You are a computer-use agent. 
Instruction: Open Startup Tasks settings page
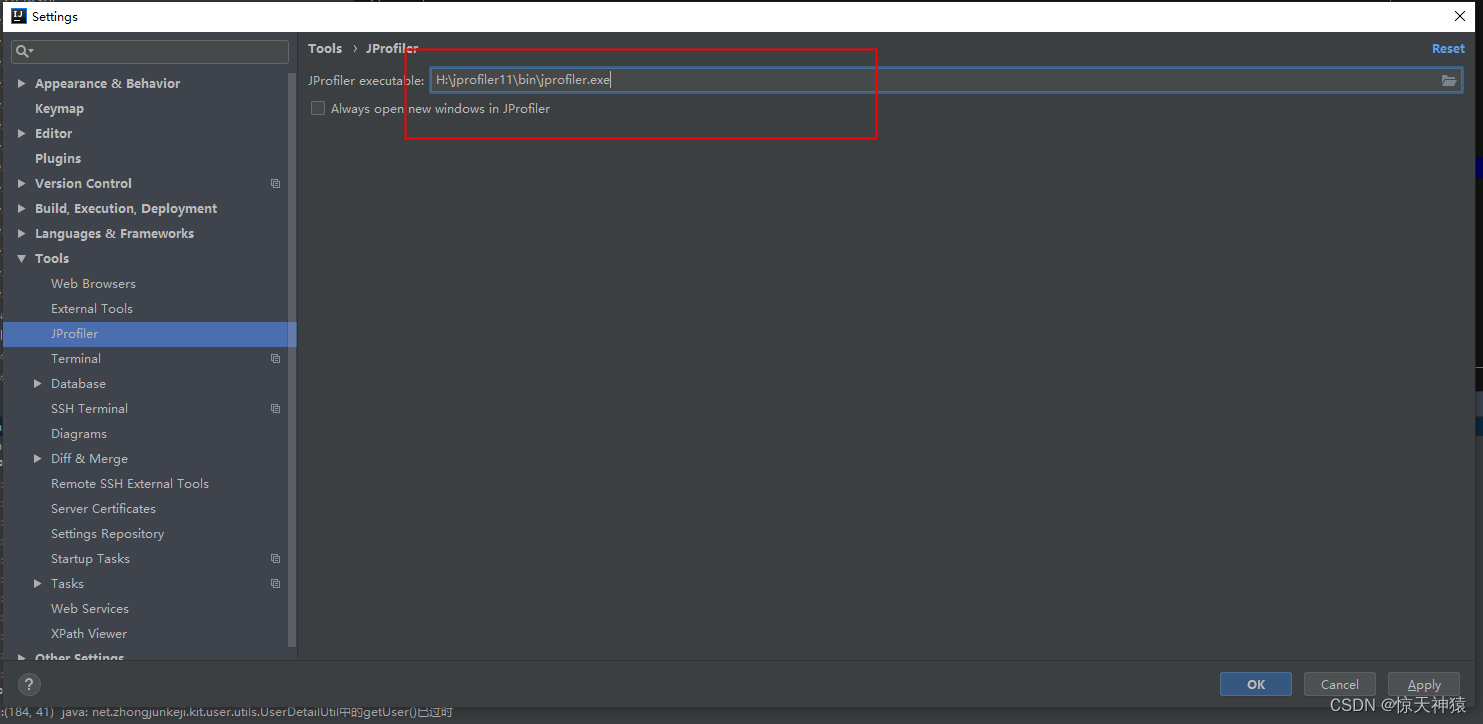click(x=90, y=559)
